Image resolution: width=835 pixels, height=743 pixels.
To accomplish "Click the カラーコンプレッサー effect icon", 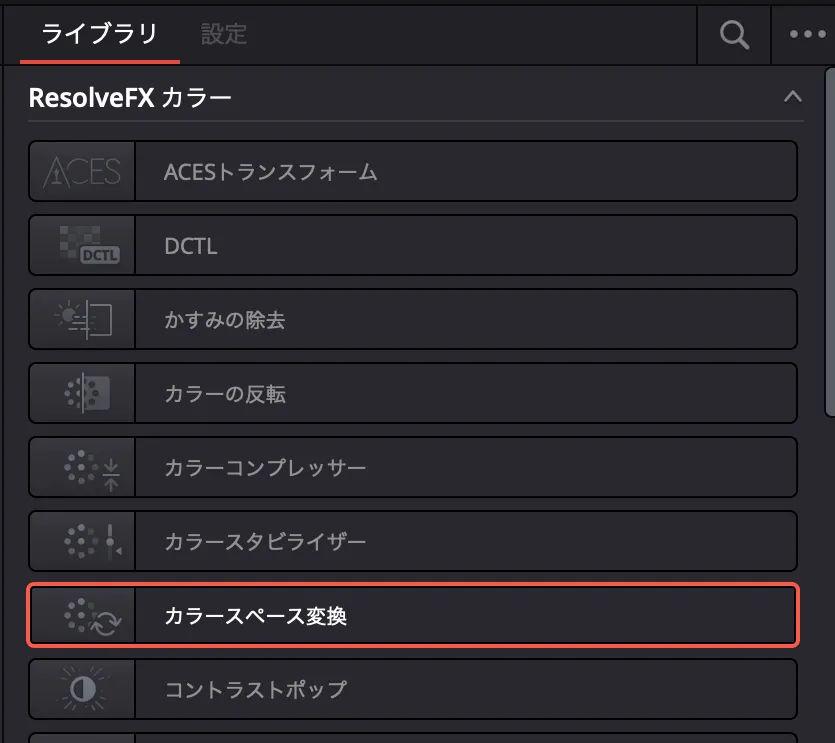I will [82, 467].
